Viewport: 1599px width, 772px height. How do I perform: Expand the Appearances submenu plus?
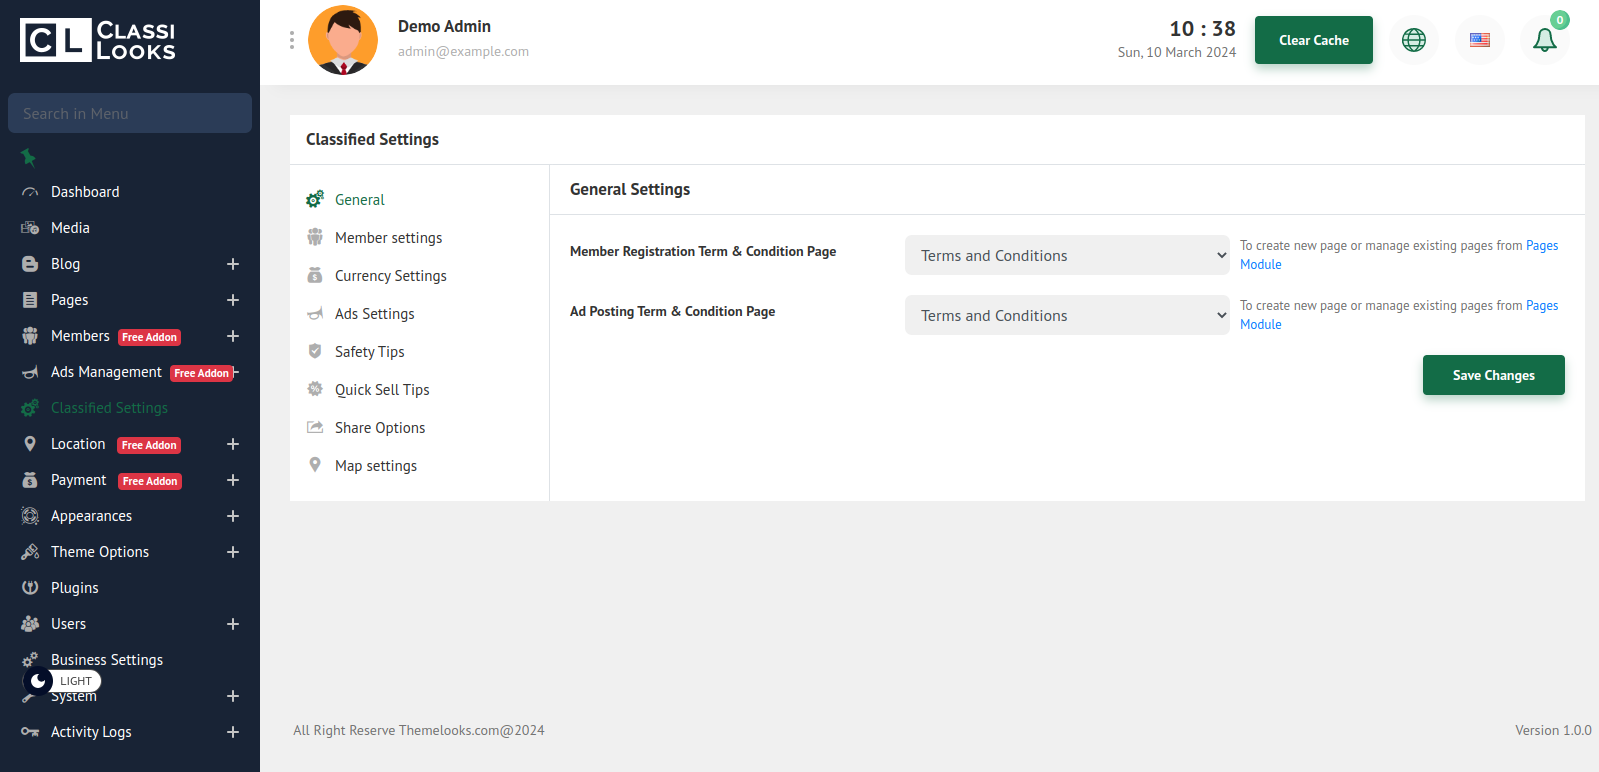pos(233,516)
